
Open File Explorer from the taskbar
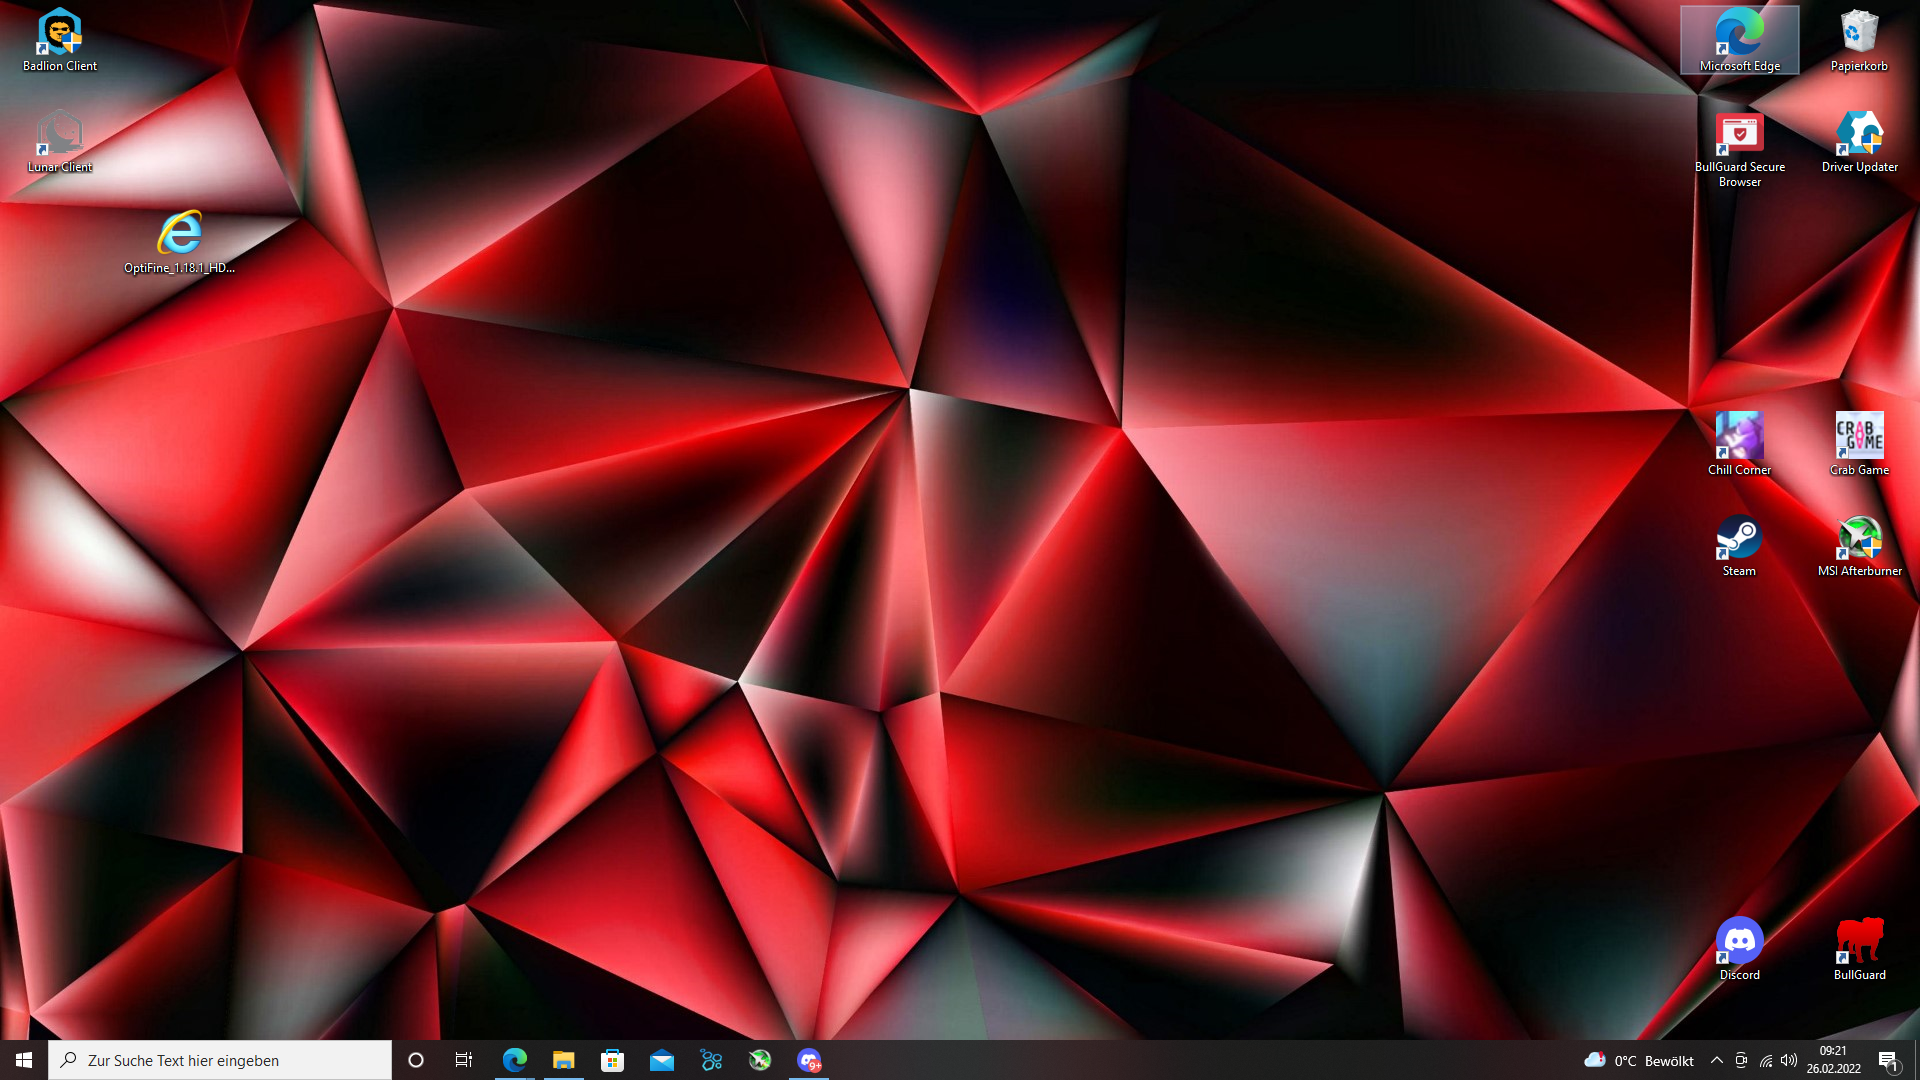564,1060
